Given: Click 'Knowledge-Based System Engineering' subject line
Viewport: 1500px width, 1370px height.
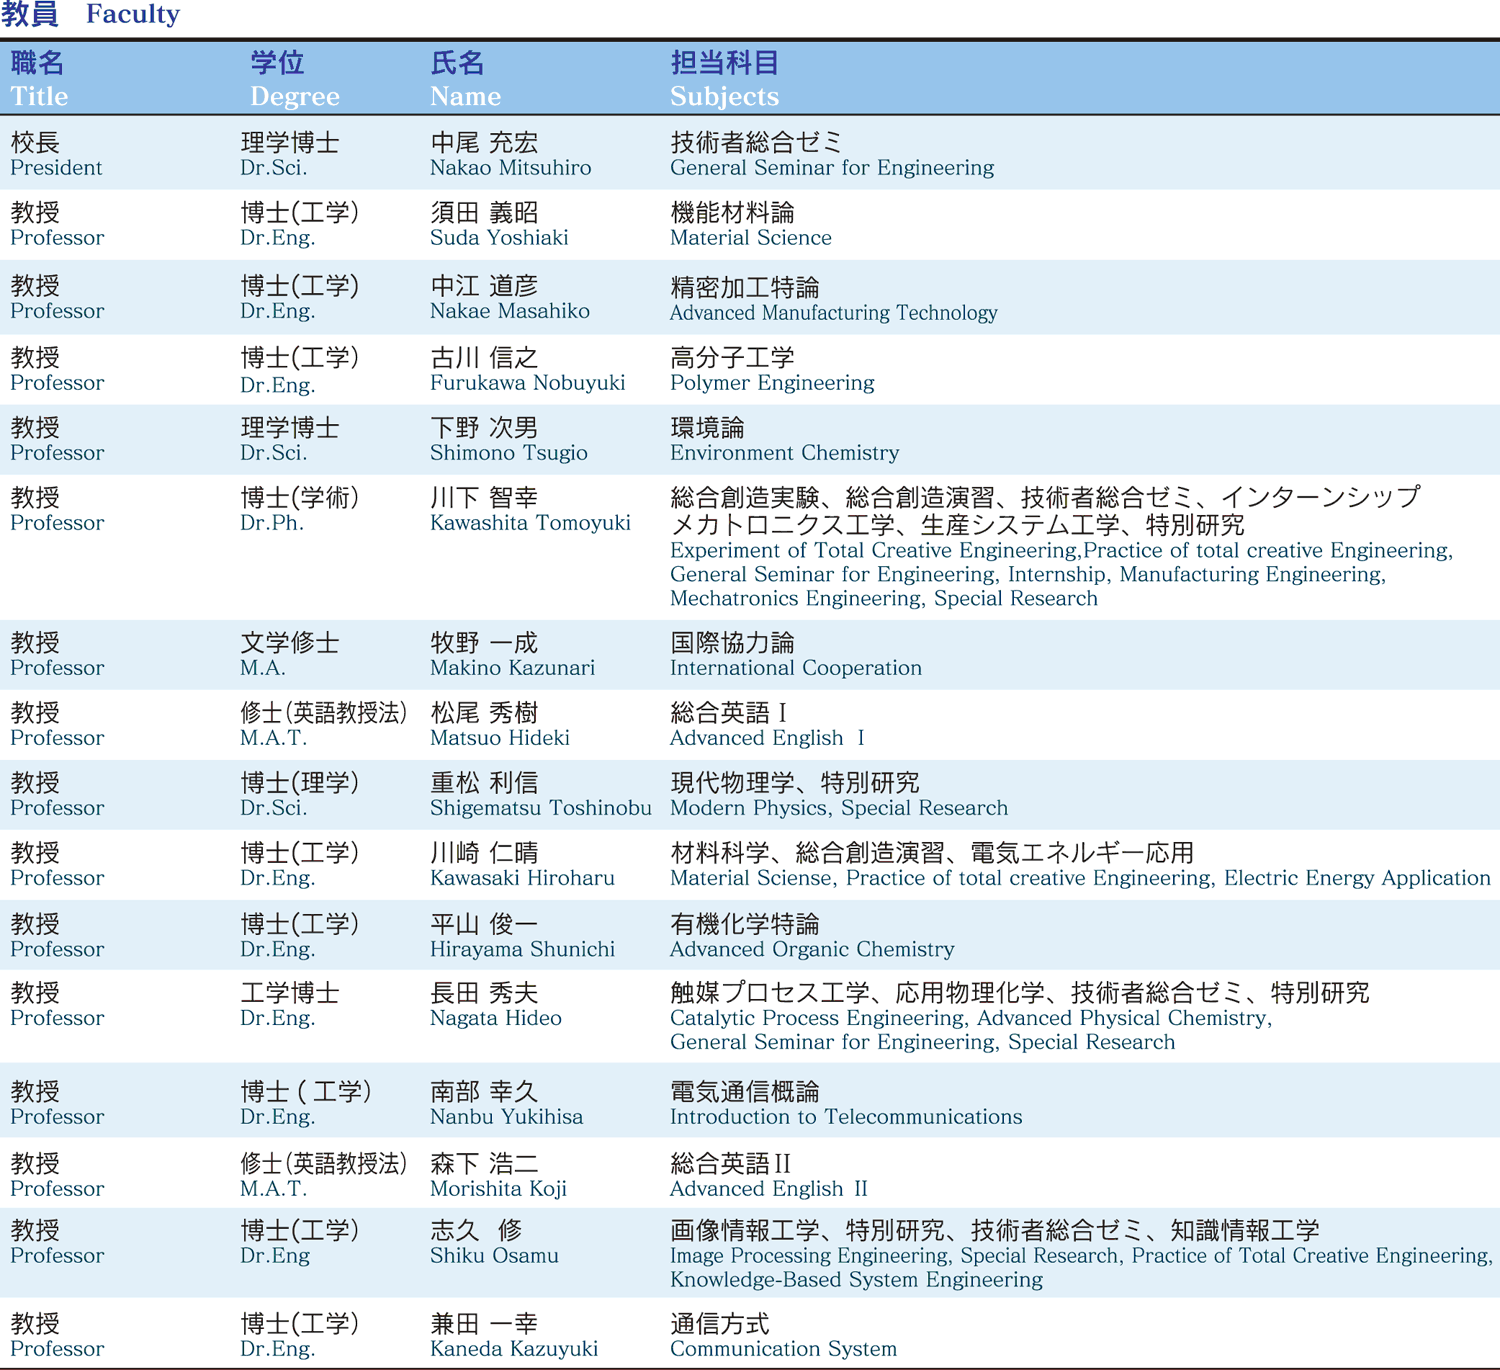Looking at the screenshot, I should pos(856,1280).
